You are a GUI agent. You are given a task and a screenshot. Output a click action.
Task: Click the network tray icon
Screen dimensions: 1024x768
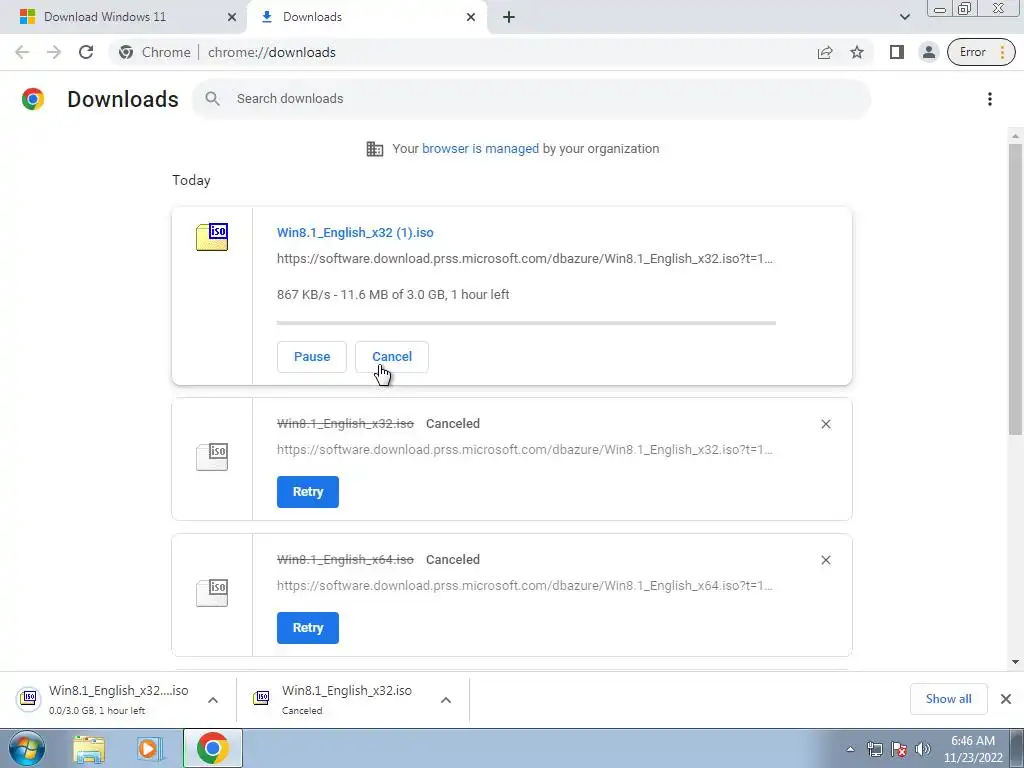[x=874, y=749]
